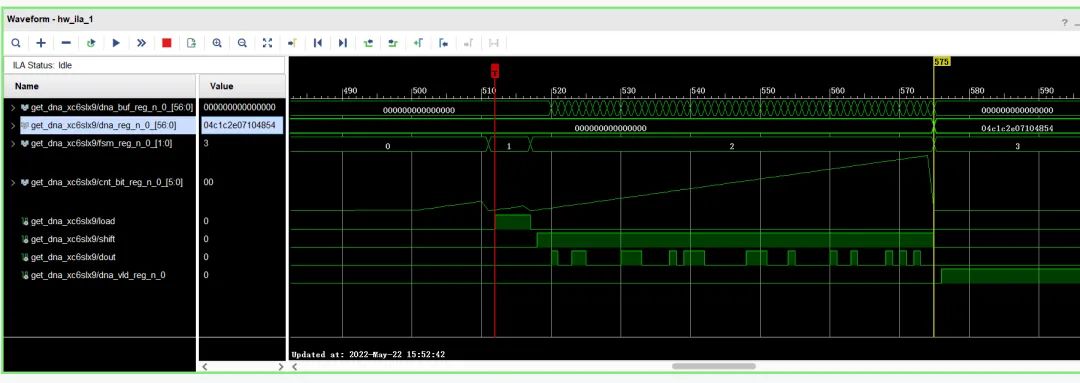This screenshot has height=383, width=1080.
Task: Expand the fsm_reg_n_0 bus signal
Action: pyautogui.click(x=13, y=143)
